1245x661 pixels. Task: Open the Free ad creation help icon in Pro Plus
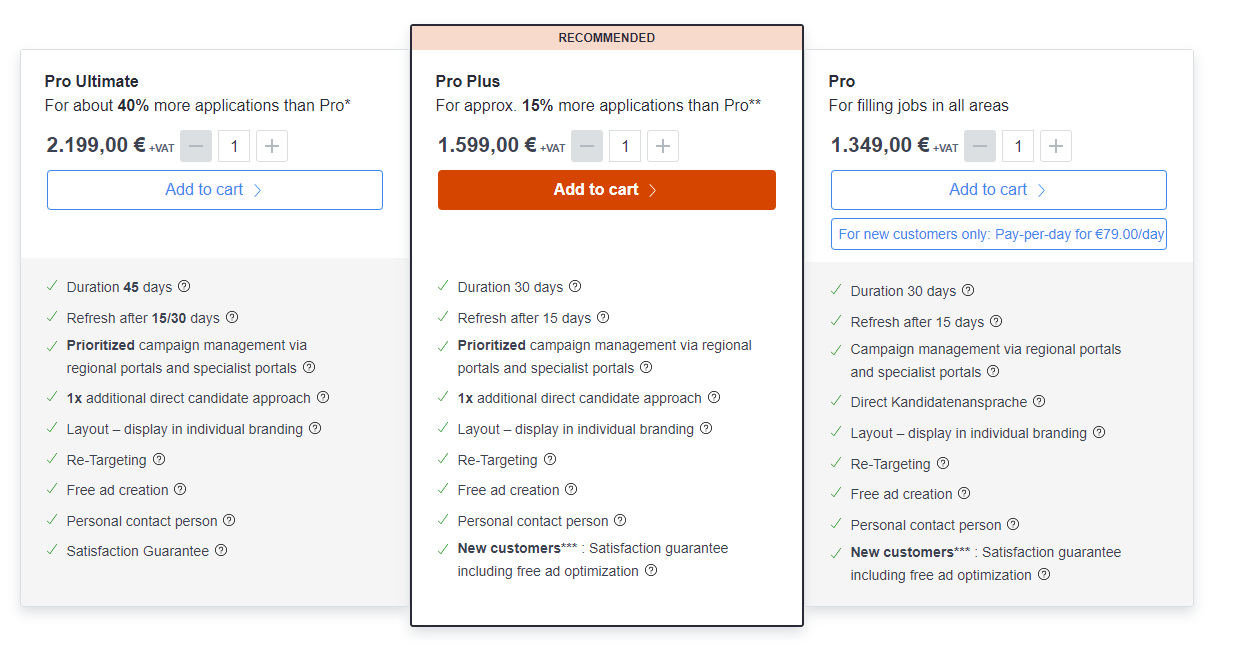[571, 489]
